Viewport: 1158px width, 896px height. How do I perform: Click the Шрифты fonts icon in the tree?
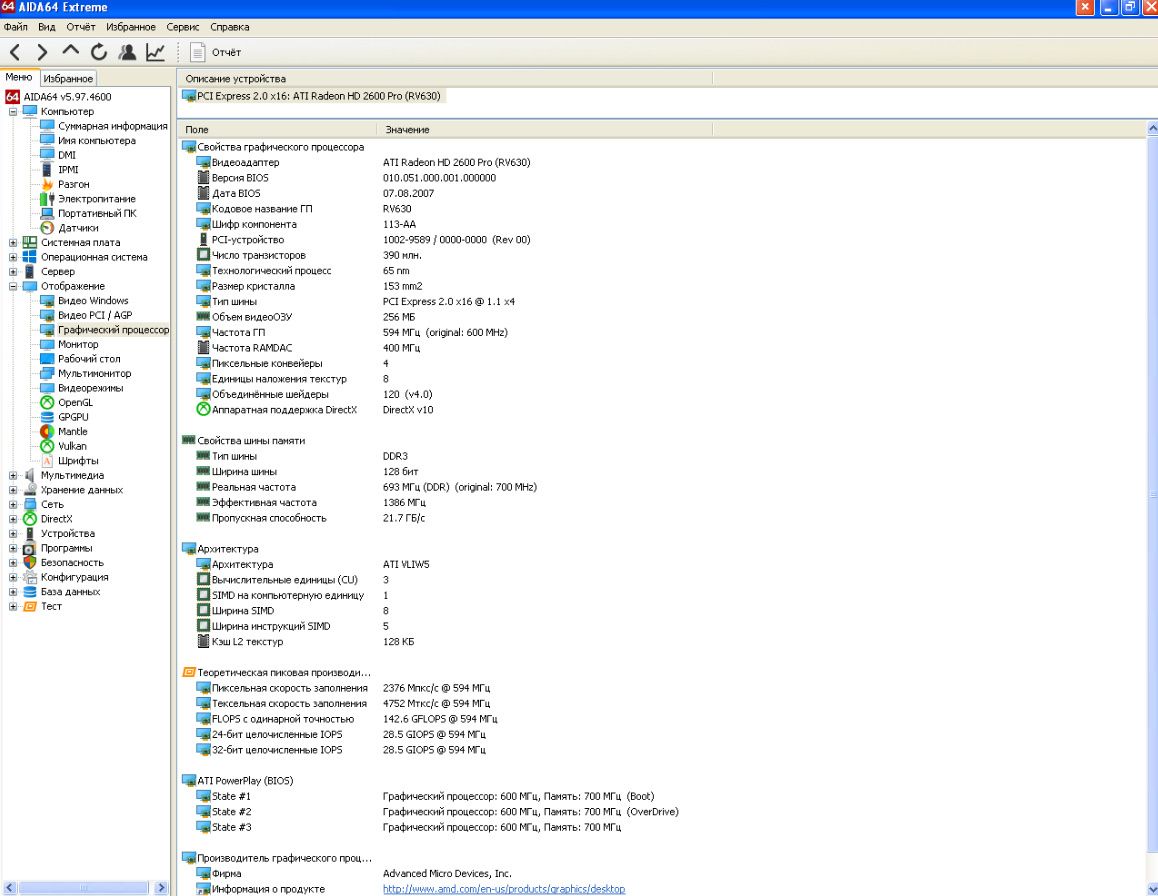(x=47, y=461)
